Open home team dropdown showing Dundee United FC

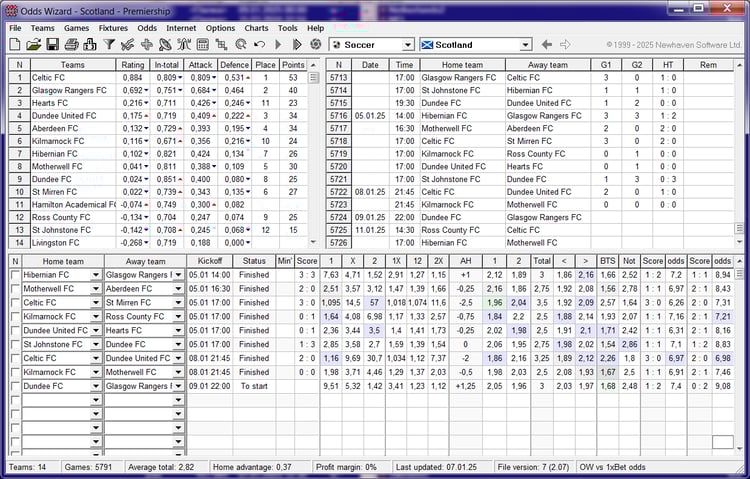click(x=96, y=331)
